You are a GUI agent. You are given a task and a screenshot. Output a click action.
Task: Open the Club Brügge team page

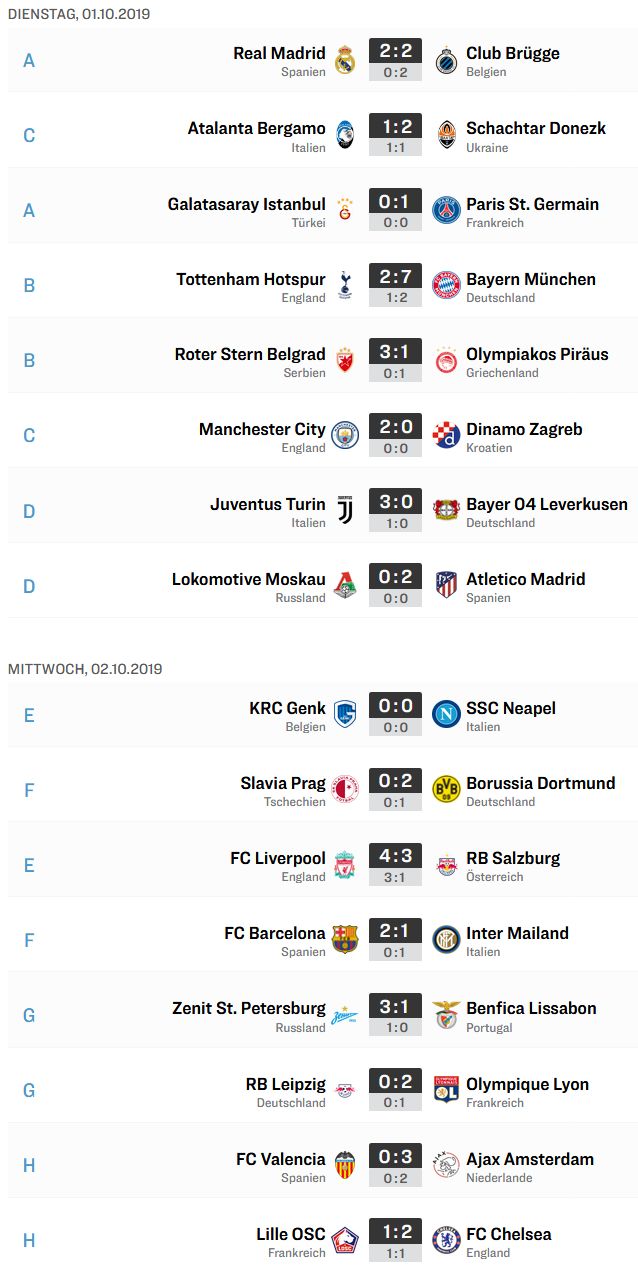point(513,53)
